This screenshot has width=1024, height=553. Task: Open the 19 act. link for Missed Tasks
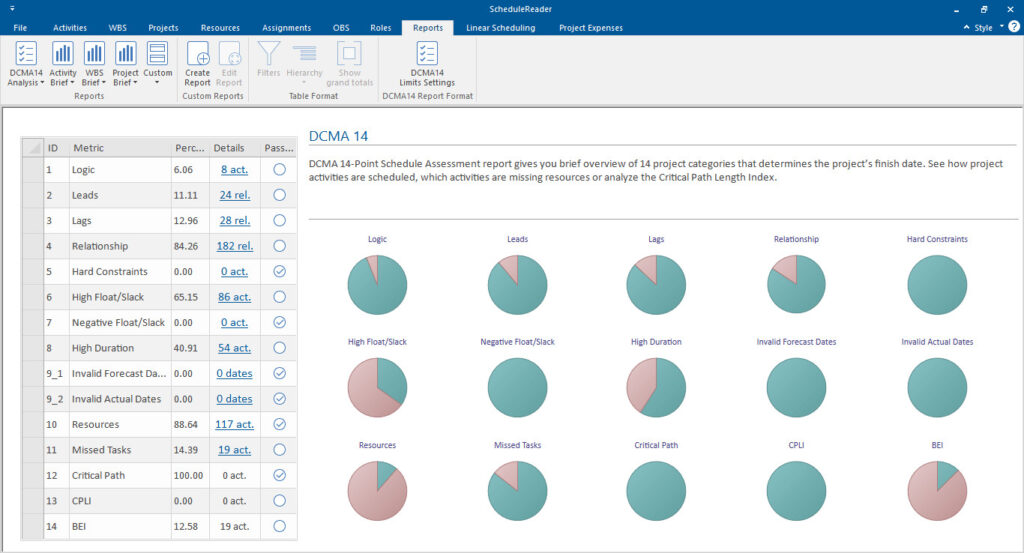(234, 450)
